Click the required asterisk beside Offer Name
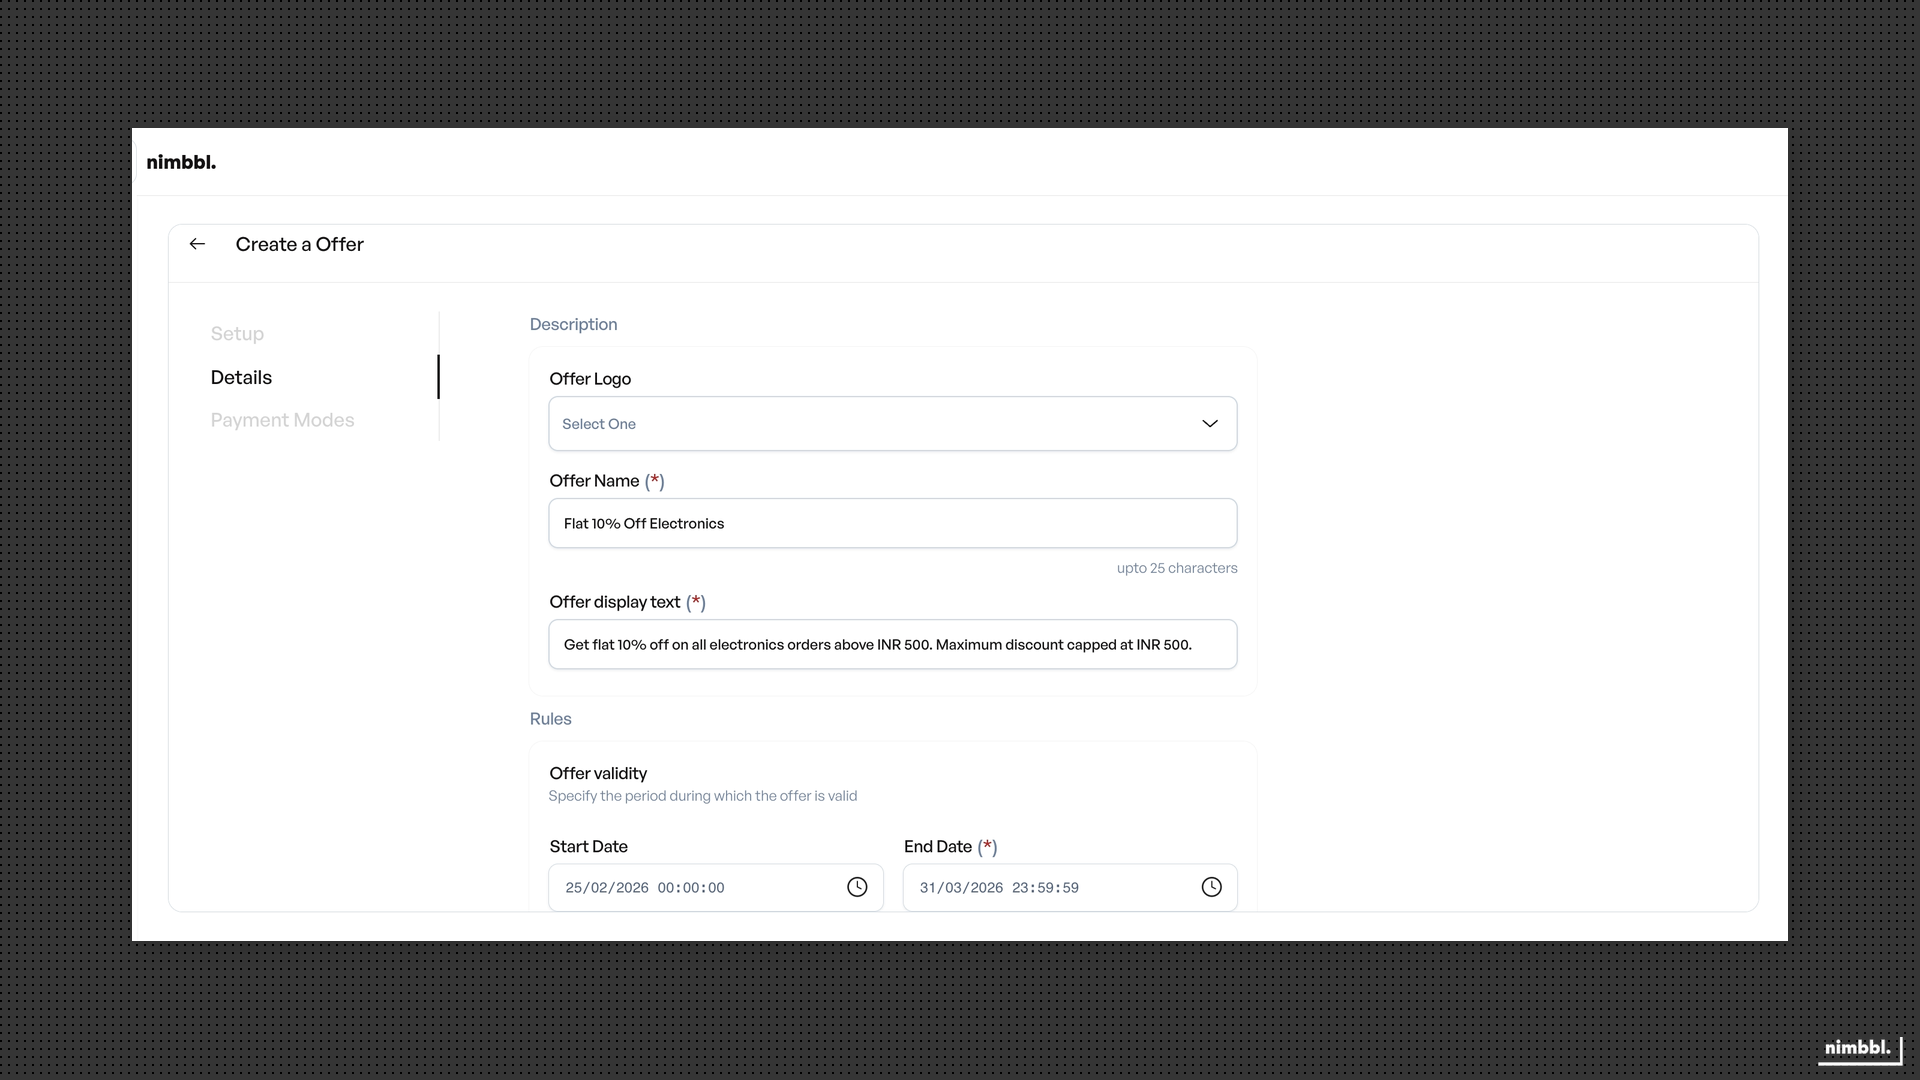Image resolution: width=1920 pixels, height=1080 pixels. (656, 481)
